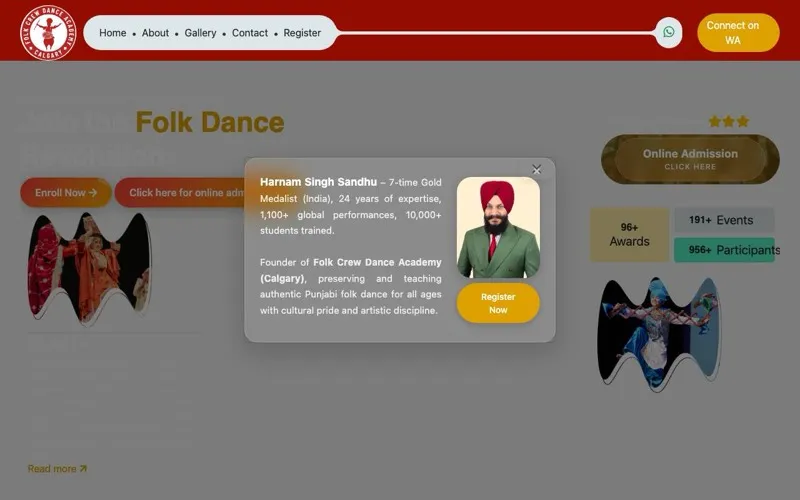Click the Folk Crew Dance Academy logo
Image resolution: width=800 pixels, height=500 pixels.
point(48,33)
